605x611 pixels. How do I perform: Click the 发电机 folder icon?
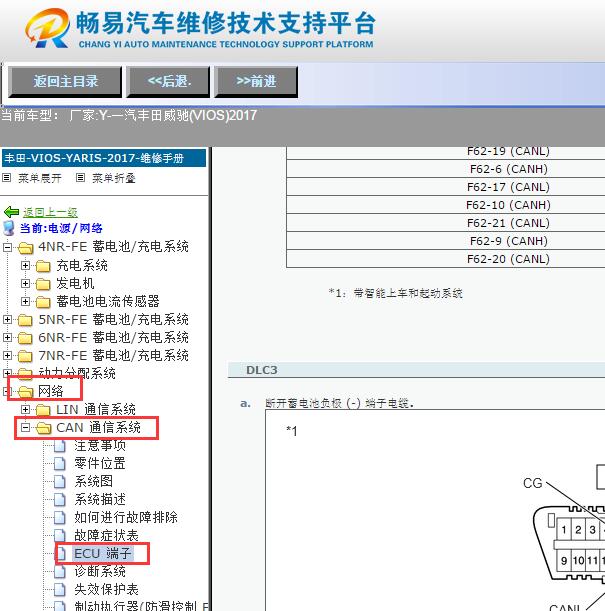[x=43, y=284]
